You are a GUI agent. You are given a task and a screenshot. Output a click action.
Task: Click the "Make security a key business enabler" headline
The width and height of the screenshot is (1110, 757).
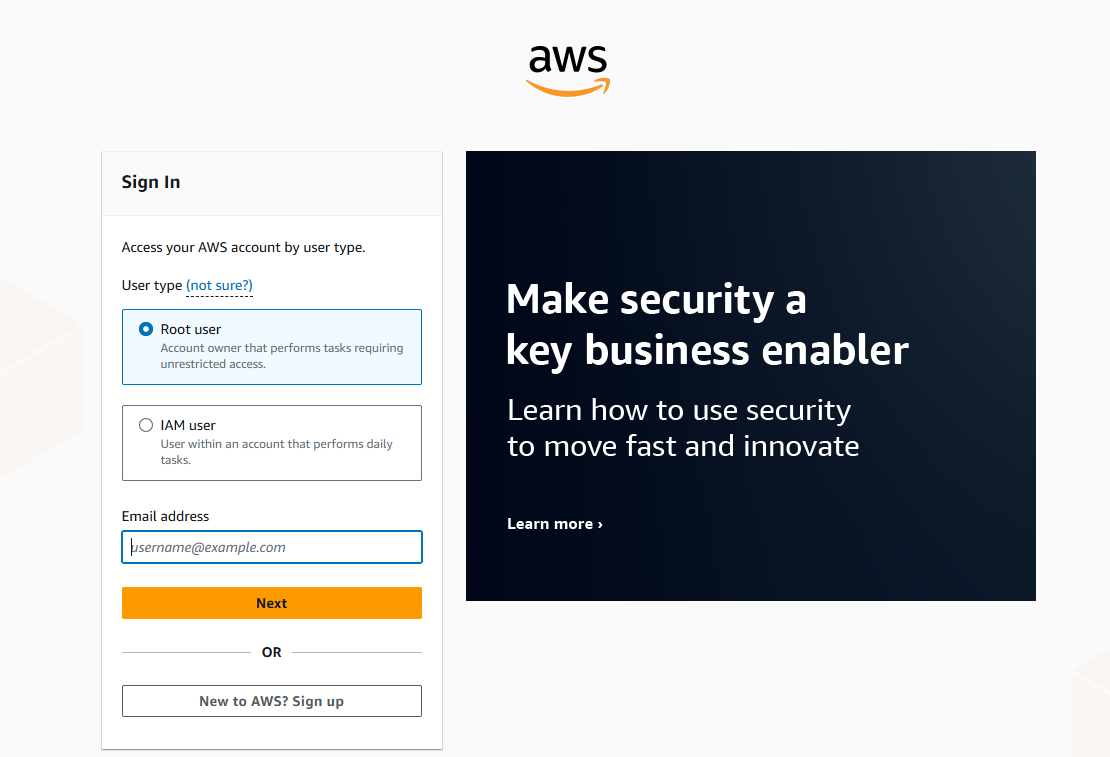coord(706,325)
